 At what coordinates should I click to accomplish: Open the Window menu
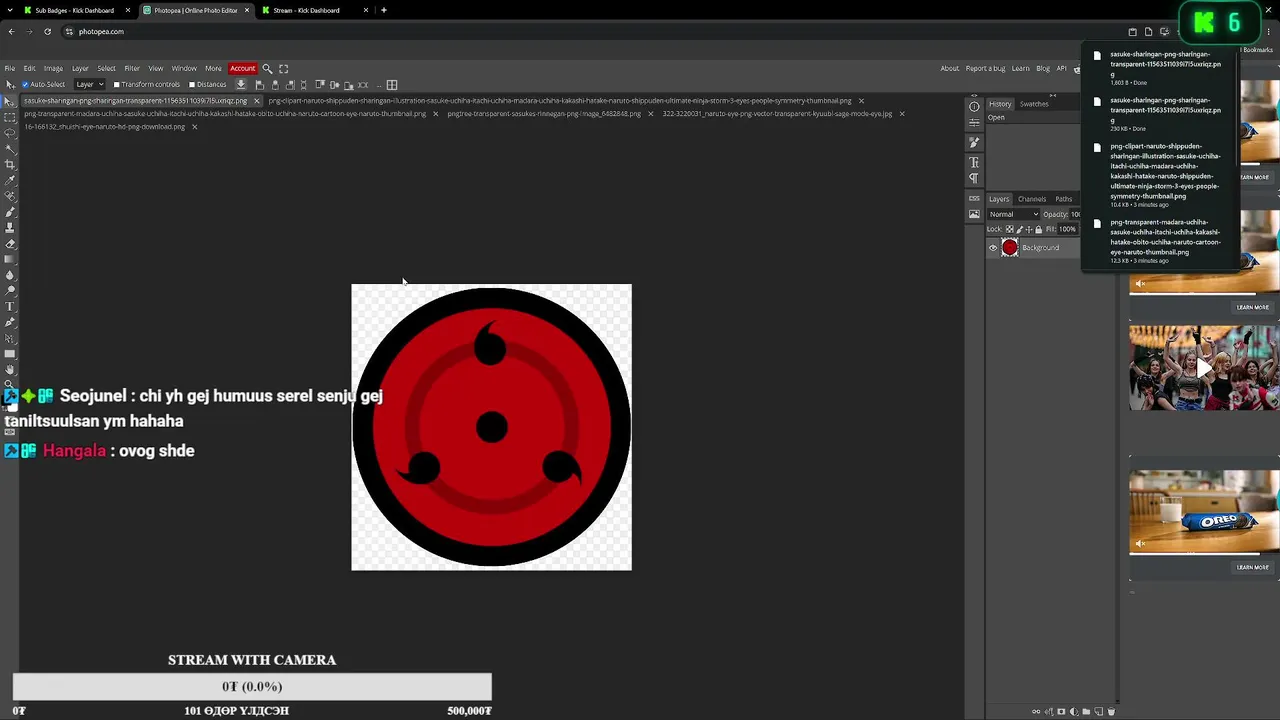pyautogui.click(x=184, y=68)
